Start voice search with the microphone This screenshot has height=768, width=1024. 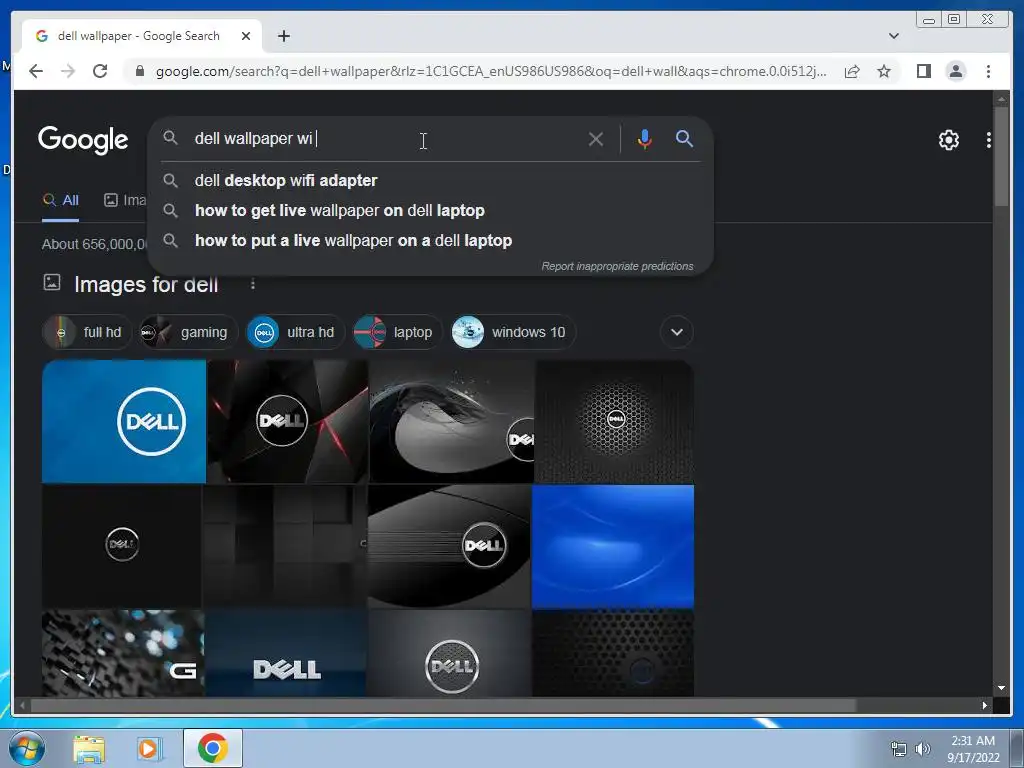tap(645, 139)
